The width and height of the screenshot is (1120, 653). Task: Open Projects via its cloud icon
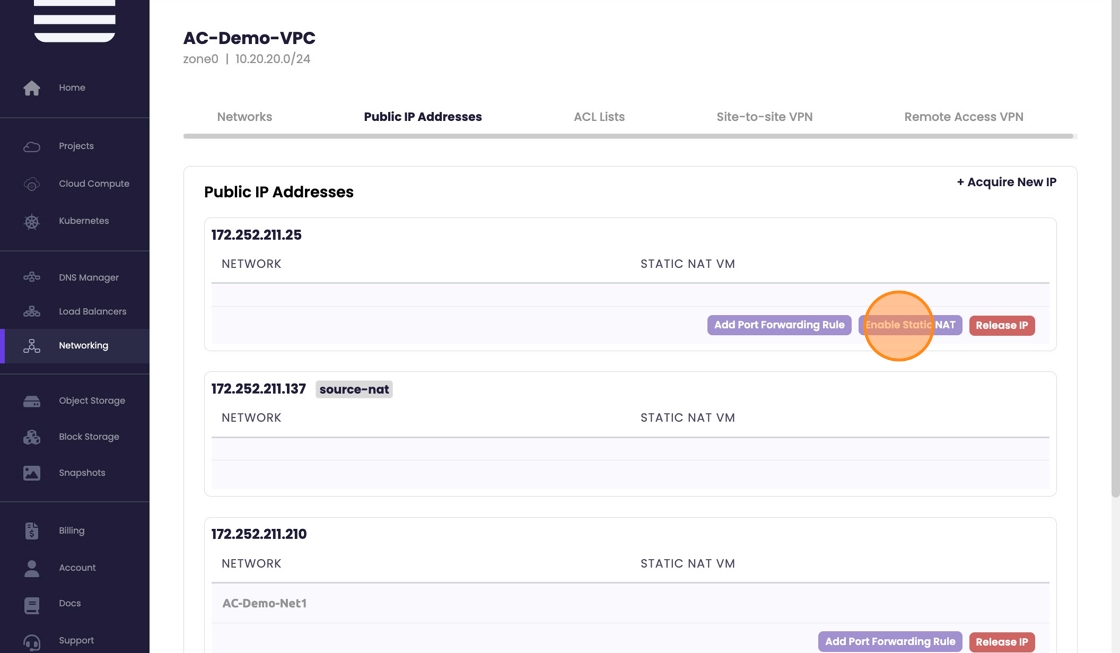click(32, 146)
